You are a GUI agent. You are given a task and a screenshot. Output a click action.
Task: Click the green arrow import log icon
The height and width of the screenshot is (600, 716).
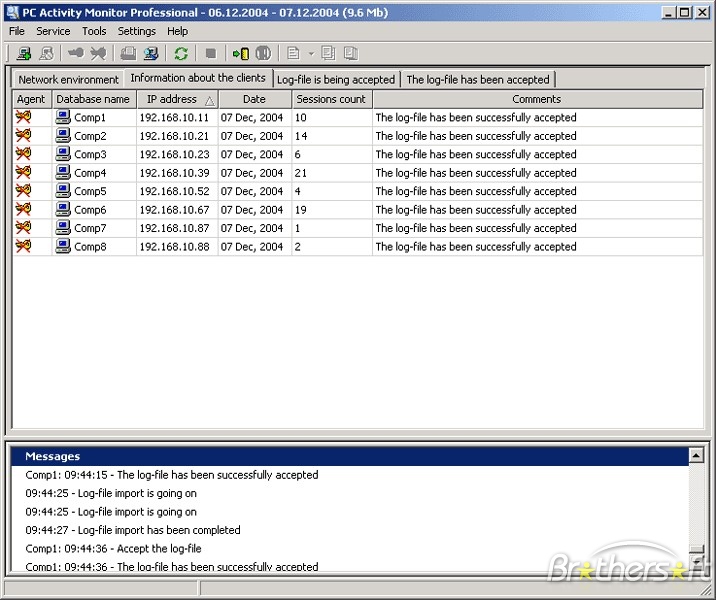pos(241,53)
